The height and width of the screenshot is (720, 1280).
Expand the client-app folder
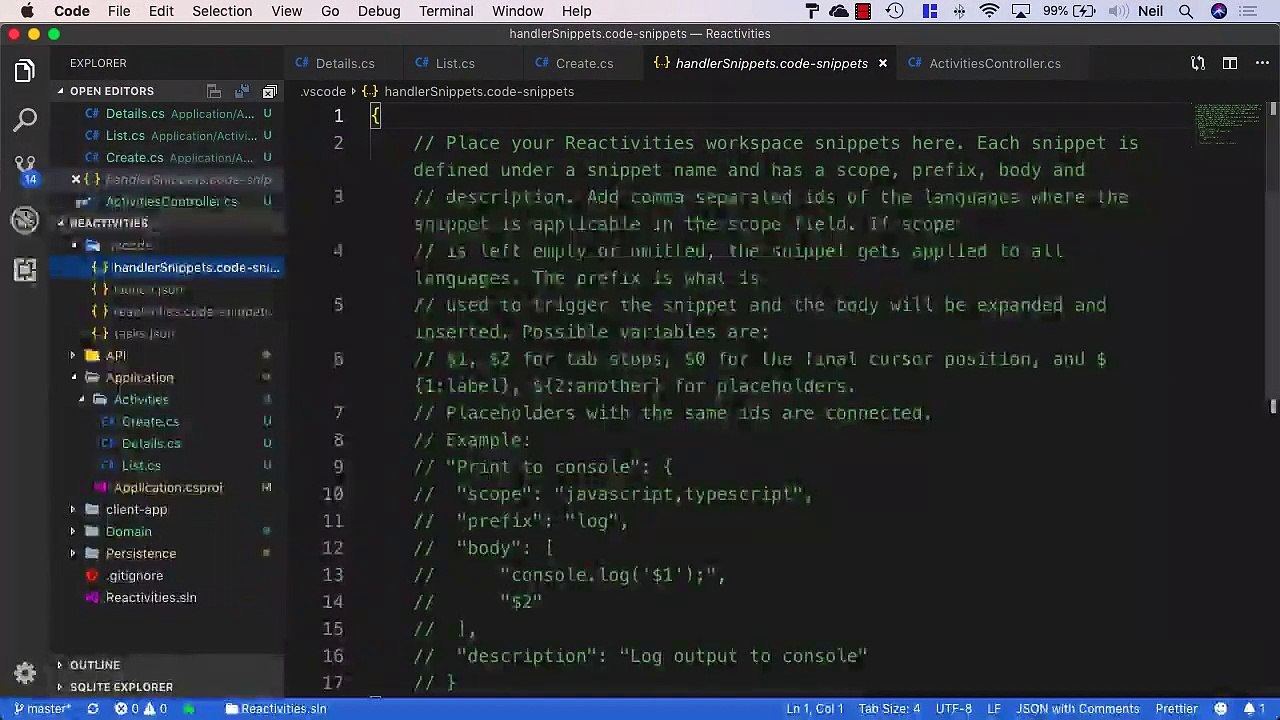(x=137, y=509)
